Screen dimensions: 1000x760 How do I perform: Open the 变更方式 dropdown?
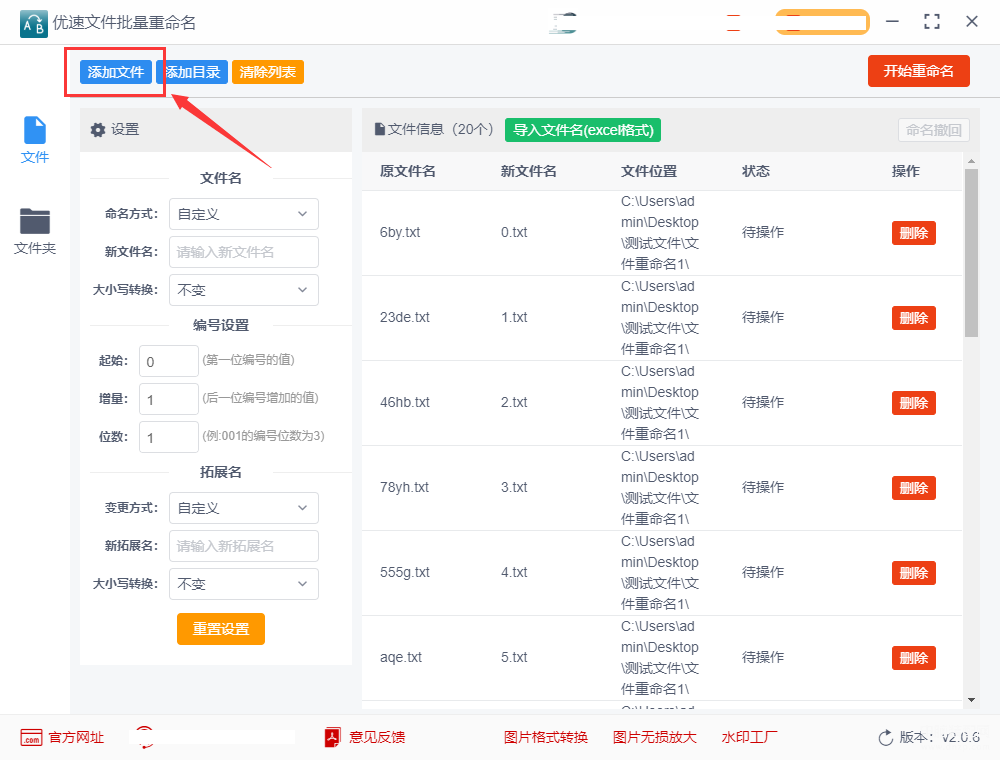pos(244,508)
